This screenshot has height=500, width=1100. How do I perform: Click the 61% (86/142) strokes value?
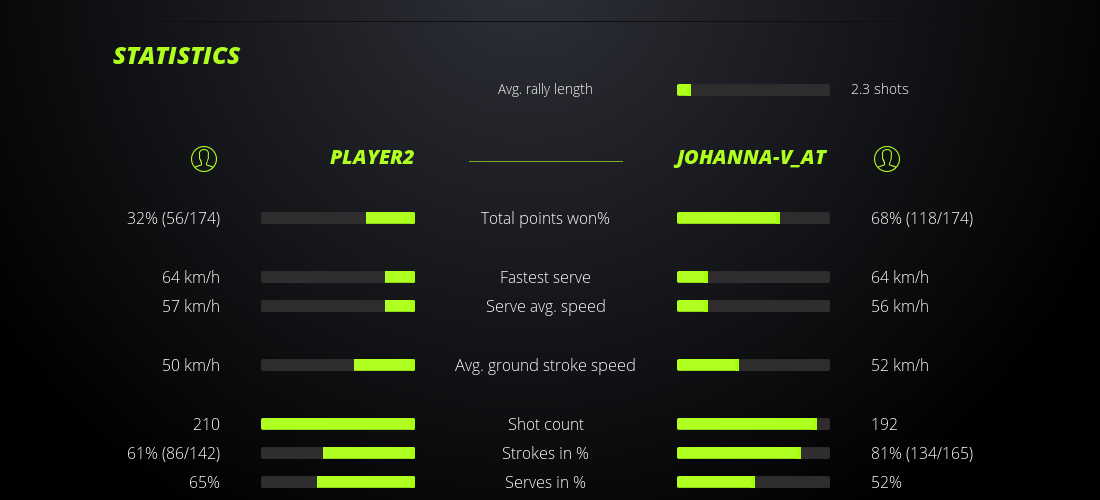coord(173,453)
